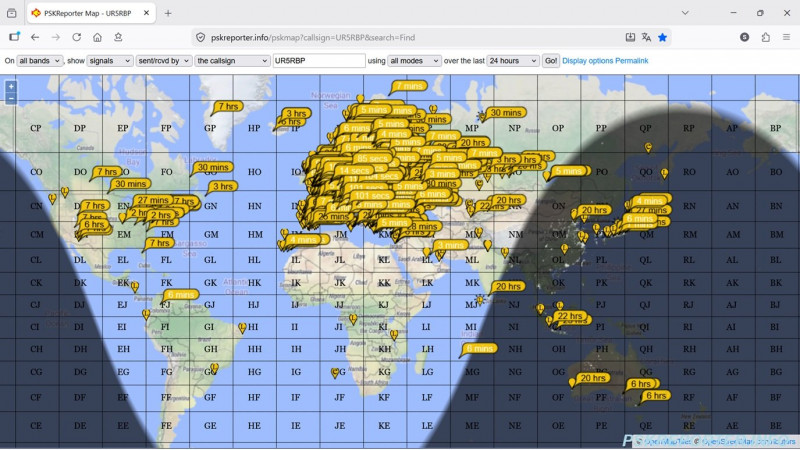The height and width of the screenshot is (450, 800).
Task: Open the 'all modes' dropdown
Action: pos(414,61)
